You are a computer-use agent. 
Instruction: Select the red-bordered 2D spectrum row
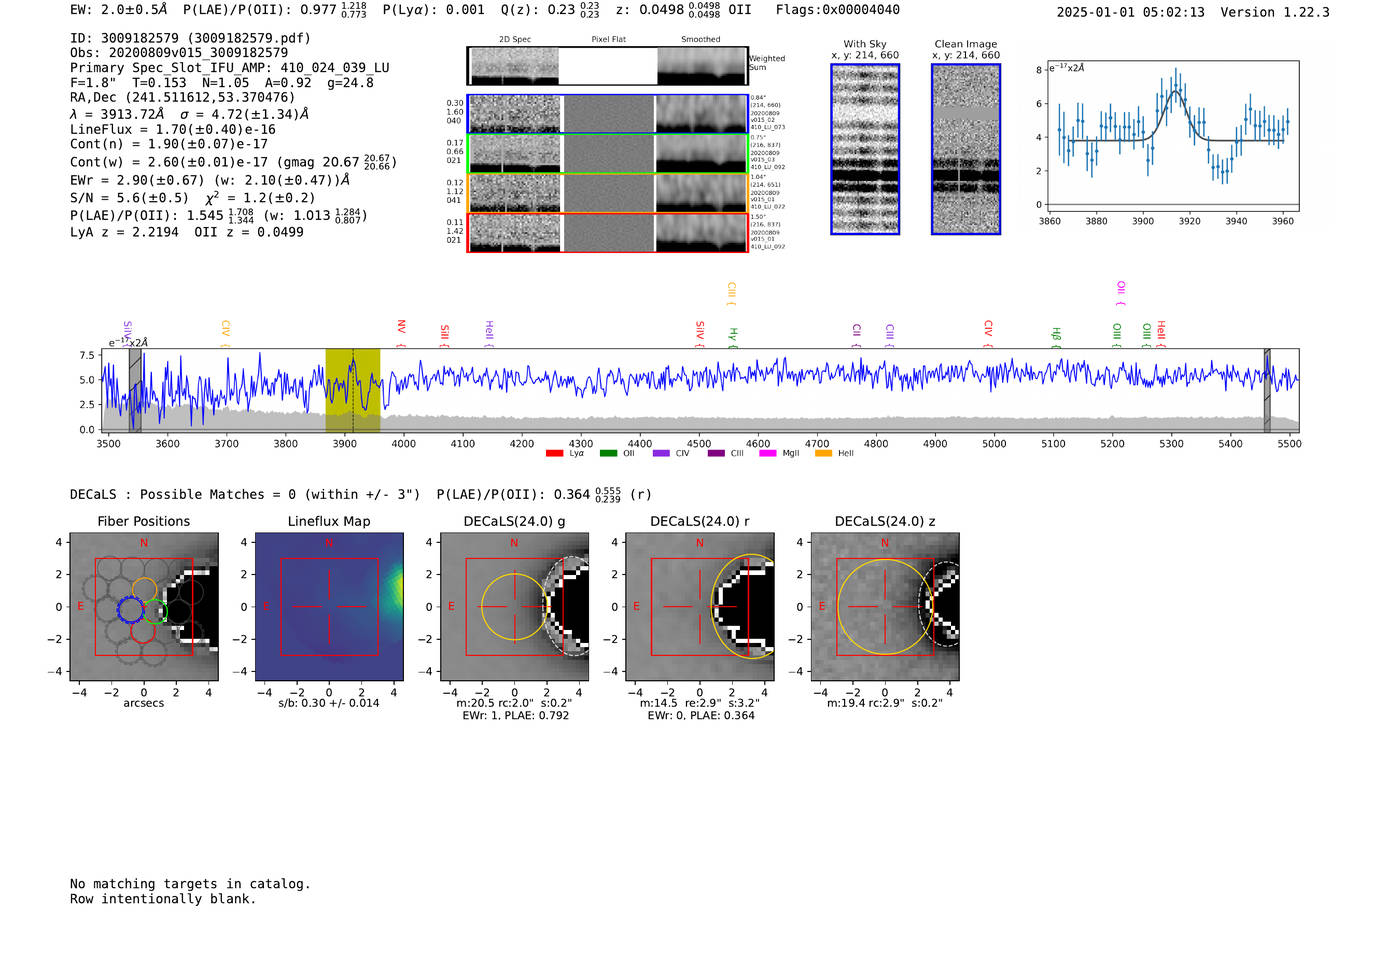(x=608, y=232)
